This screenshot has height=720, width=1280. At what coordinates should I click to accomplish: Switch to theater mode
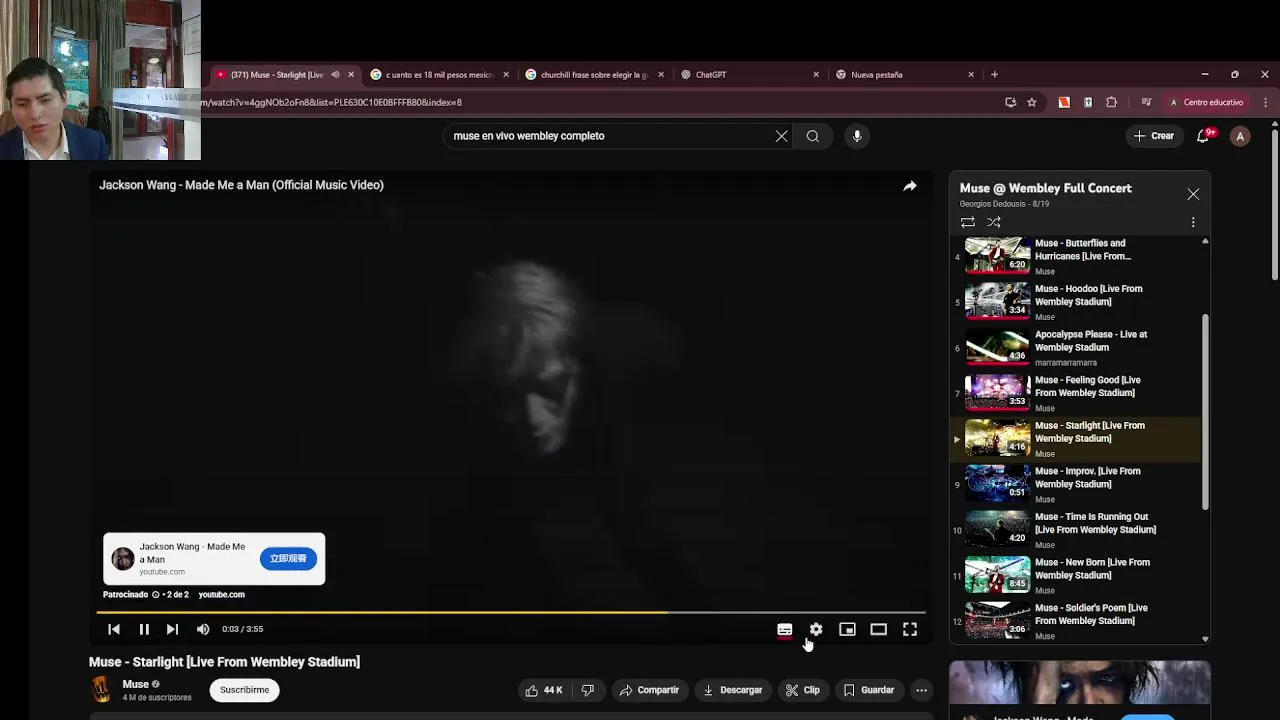click(878, 629)
